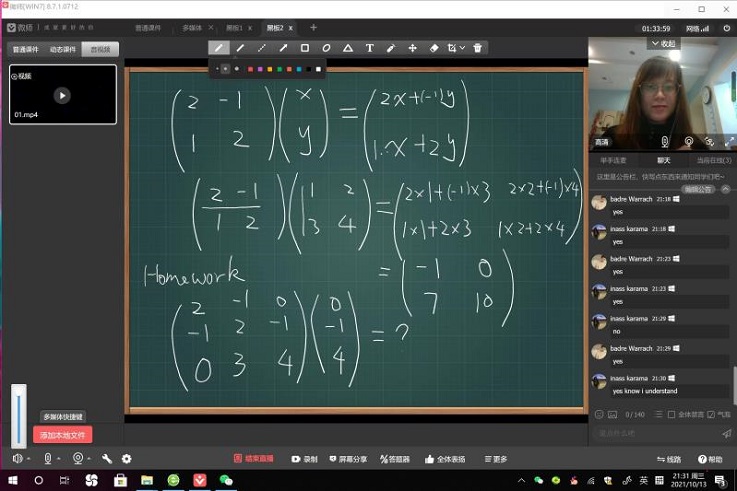Collapse the video panel with 收起
Screen dimensions: 737x491
coord(663,44)
